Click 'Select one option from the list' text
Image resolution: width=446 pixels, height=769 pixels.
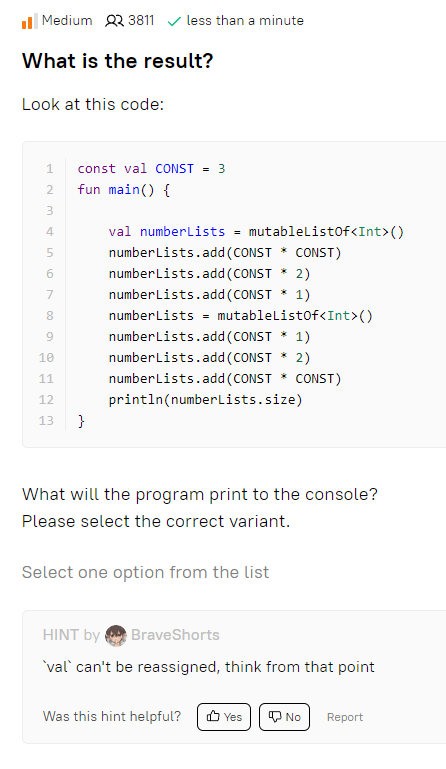point(145,572)
